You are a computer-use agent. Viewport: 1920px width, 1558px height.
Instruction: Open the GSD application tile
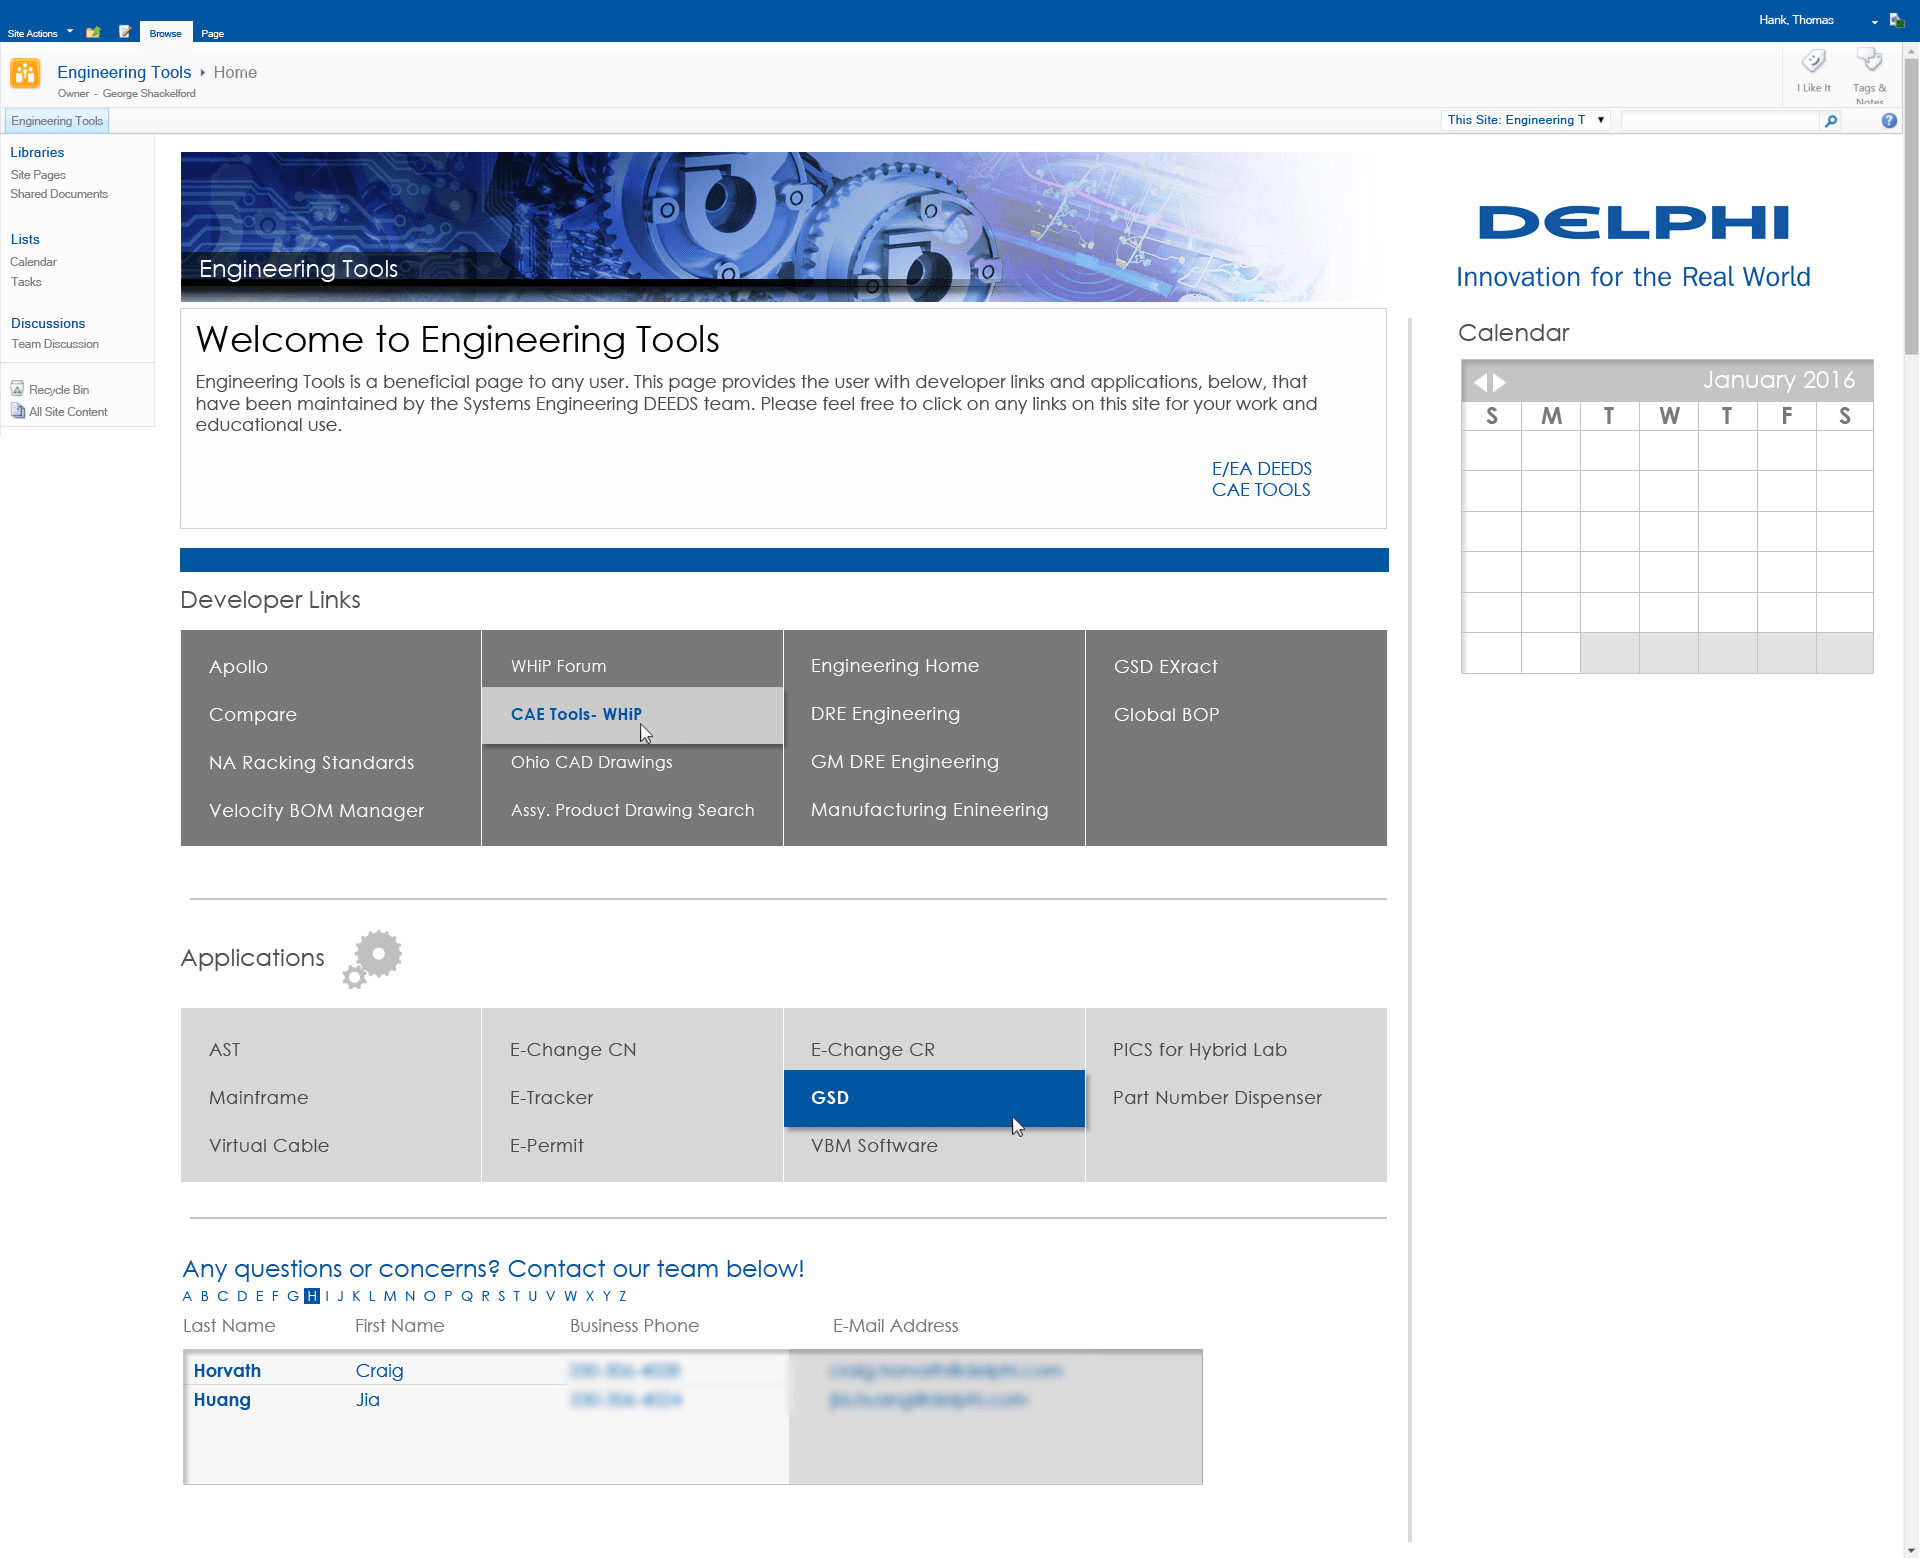point(830,1098)
